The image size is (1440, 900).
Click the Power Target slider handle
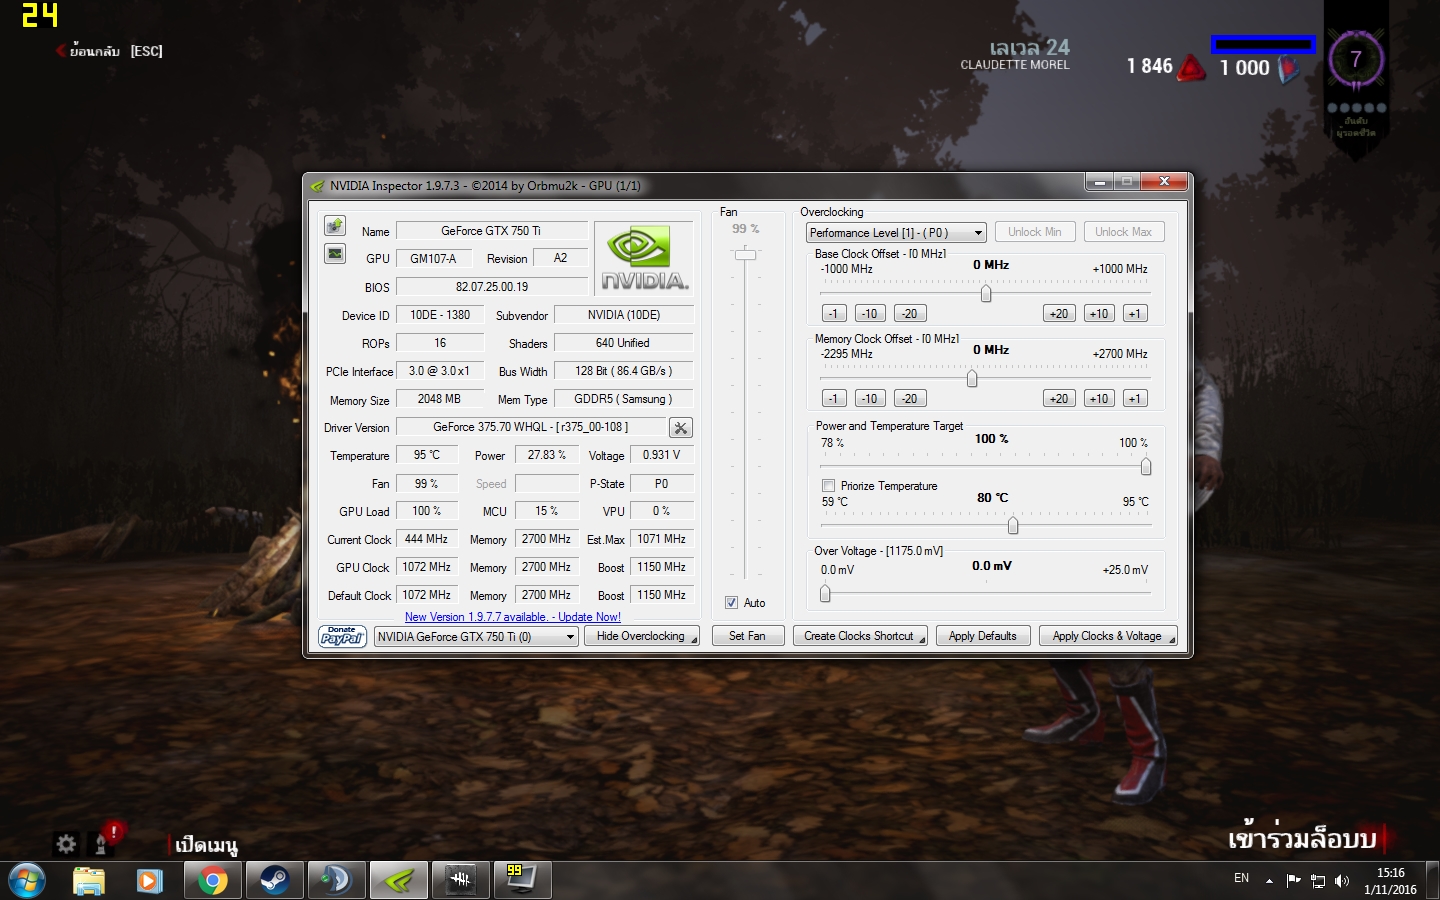coord(1146,466)
